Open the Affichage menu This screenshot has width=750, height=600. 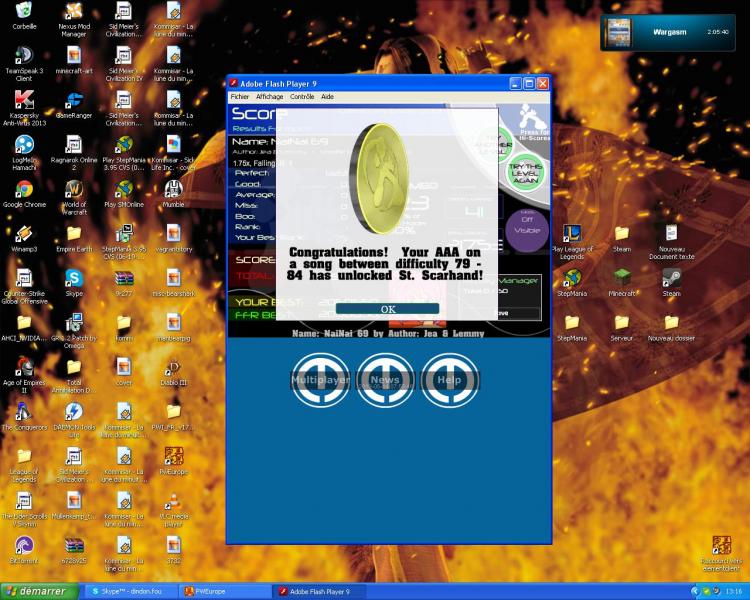269,97
